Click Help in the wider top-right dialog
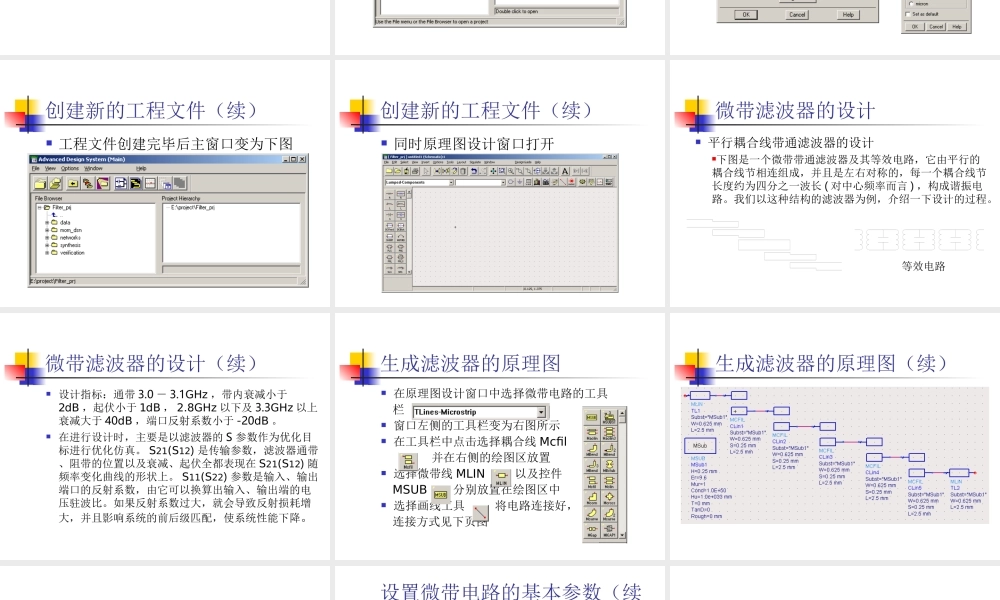 click(x=848, y=14)
